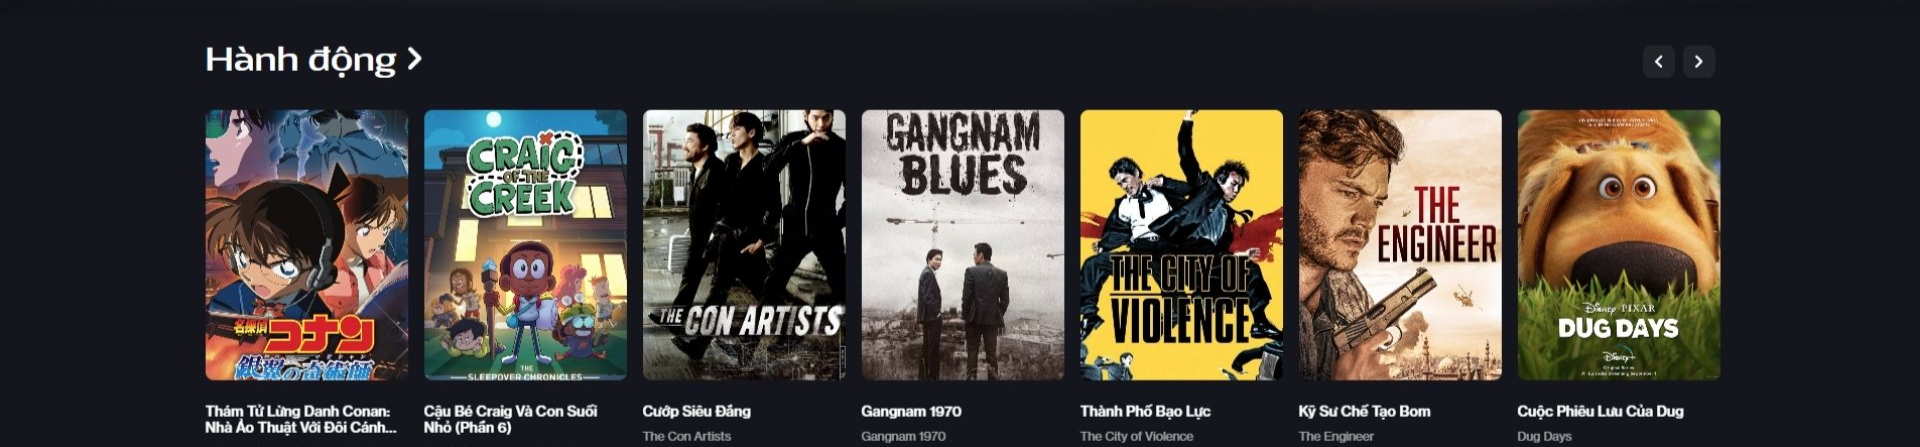1920x447 pixels.
Task: Open the Gangnam Blues poster
Action: point(963,245)
